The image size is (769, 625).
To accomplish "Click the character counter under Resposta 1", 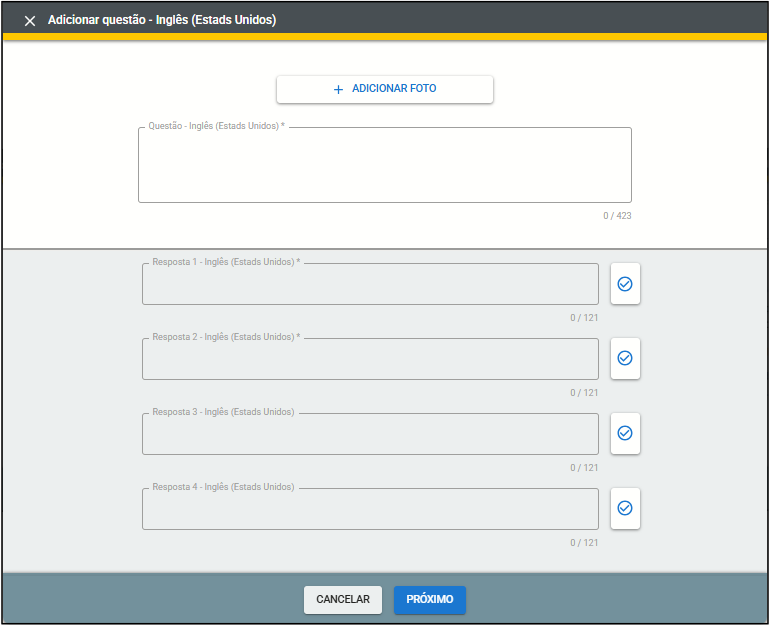I will [584, 318].
